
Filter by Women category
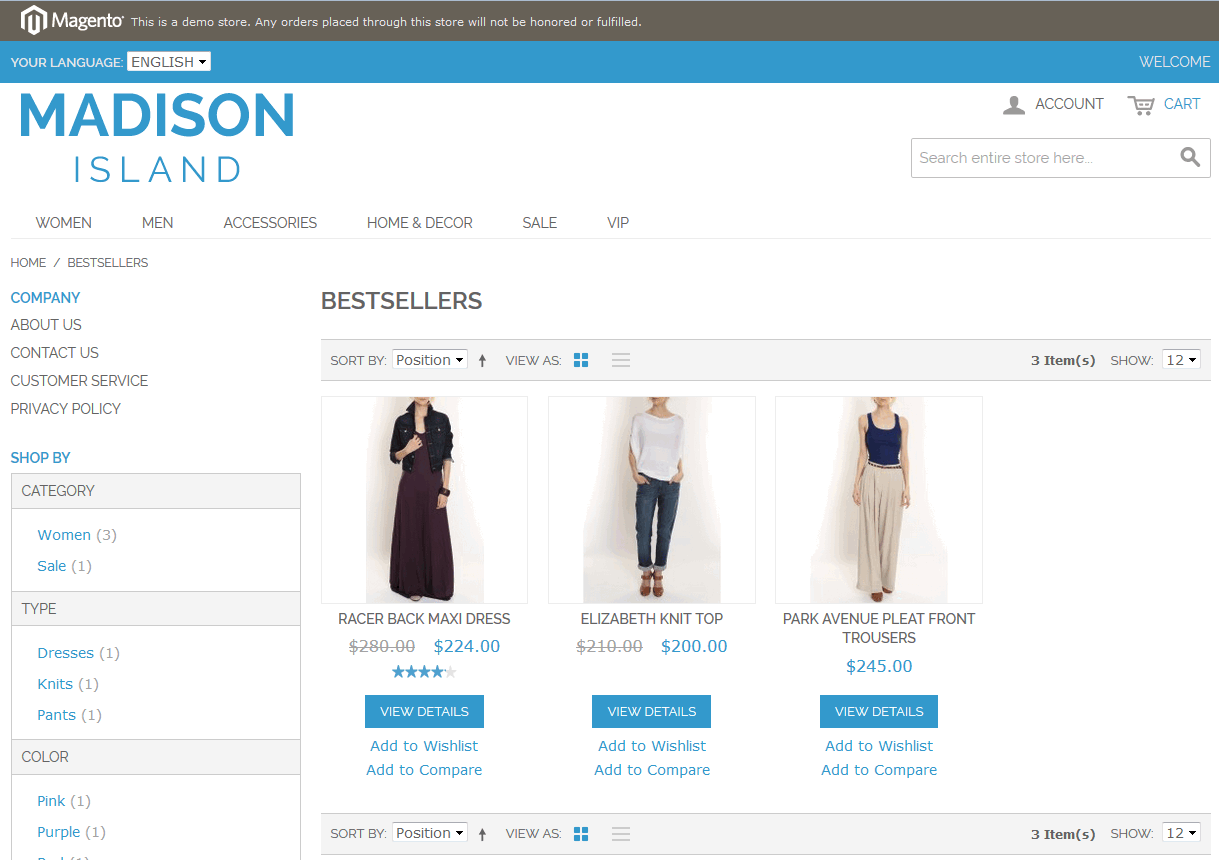pos(64,535)
